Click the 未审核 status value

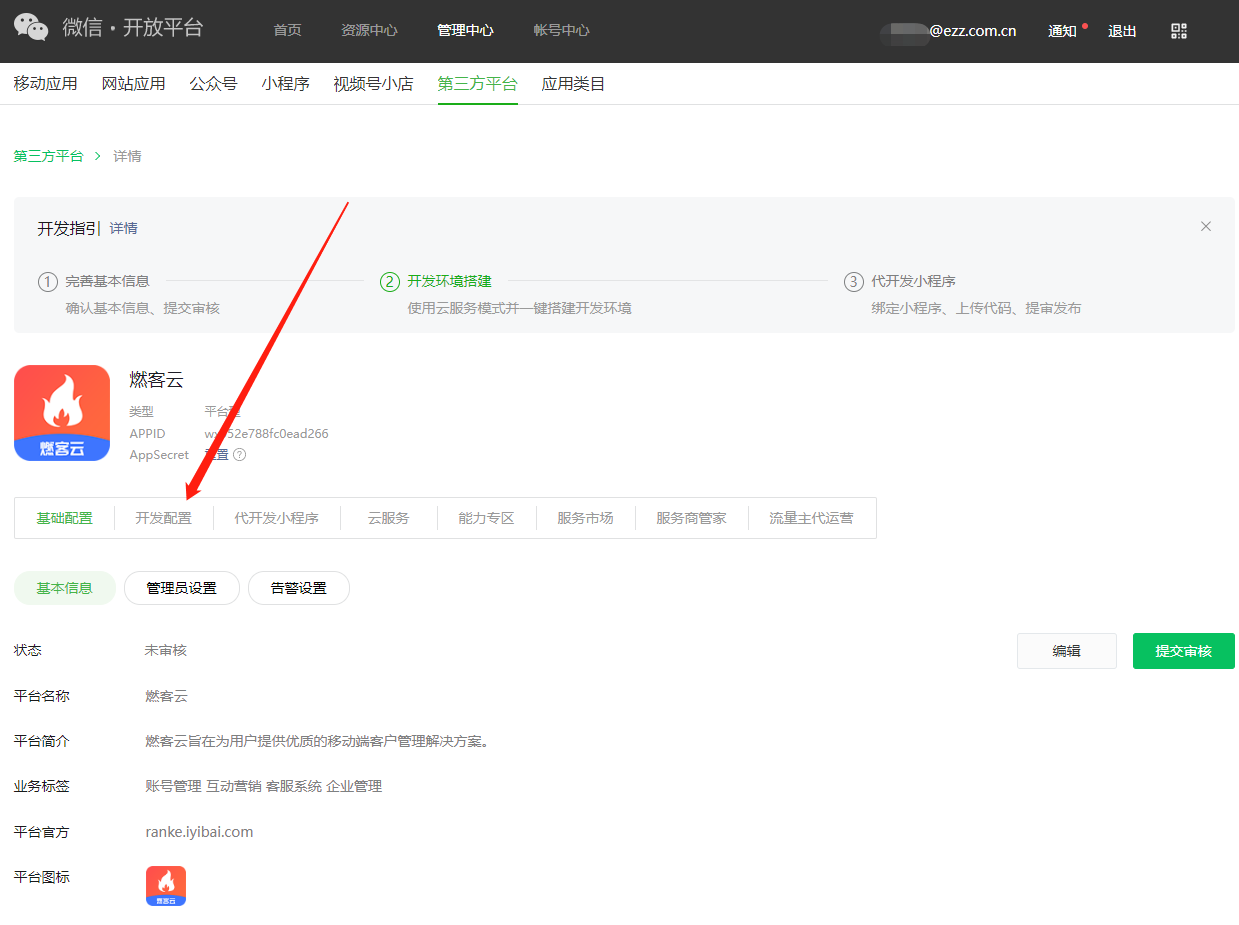[x=166, y=650]
